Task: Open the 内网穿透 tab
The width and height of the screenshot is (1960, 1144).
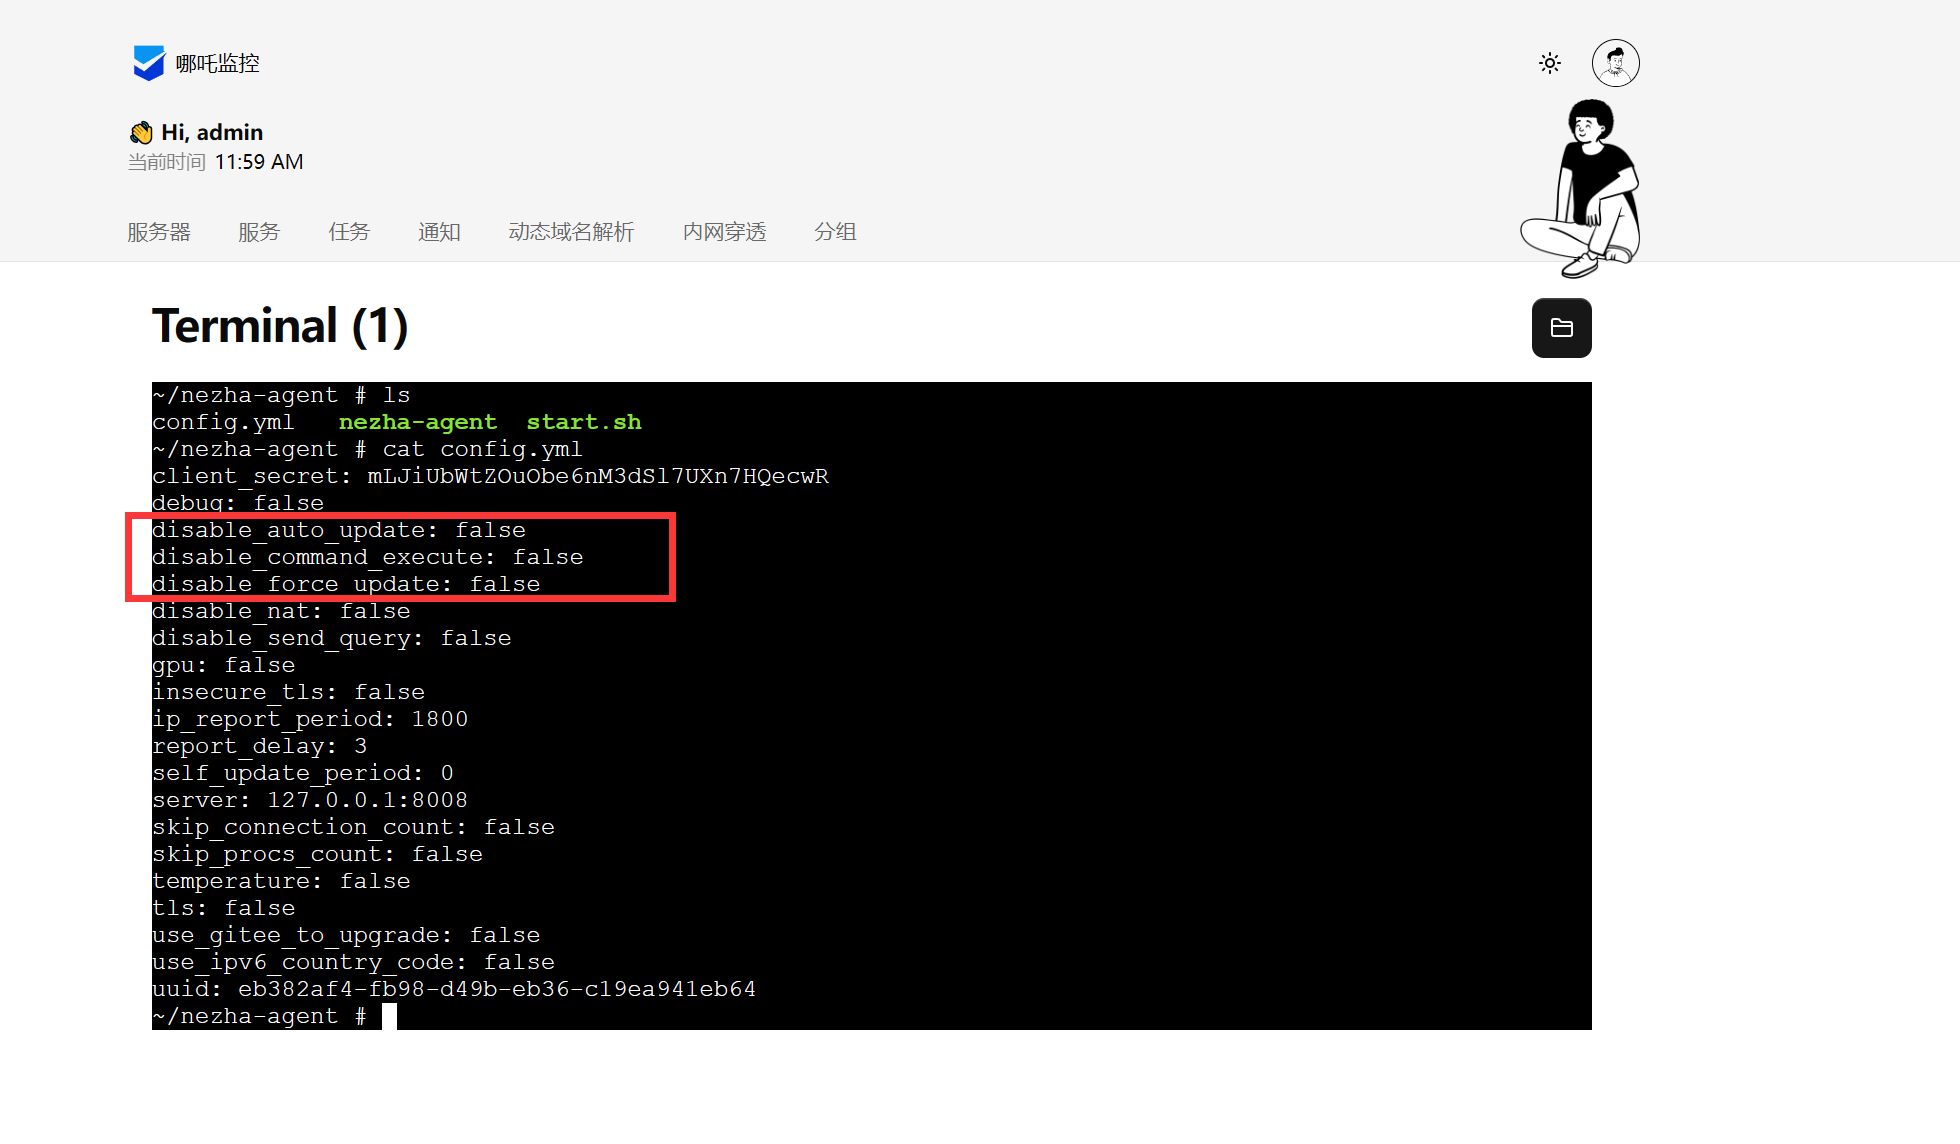Action: (724, 232)
